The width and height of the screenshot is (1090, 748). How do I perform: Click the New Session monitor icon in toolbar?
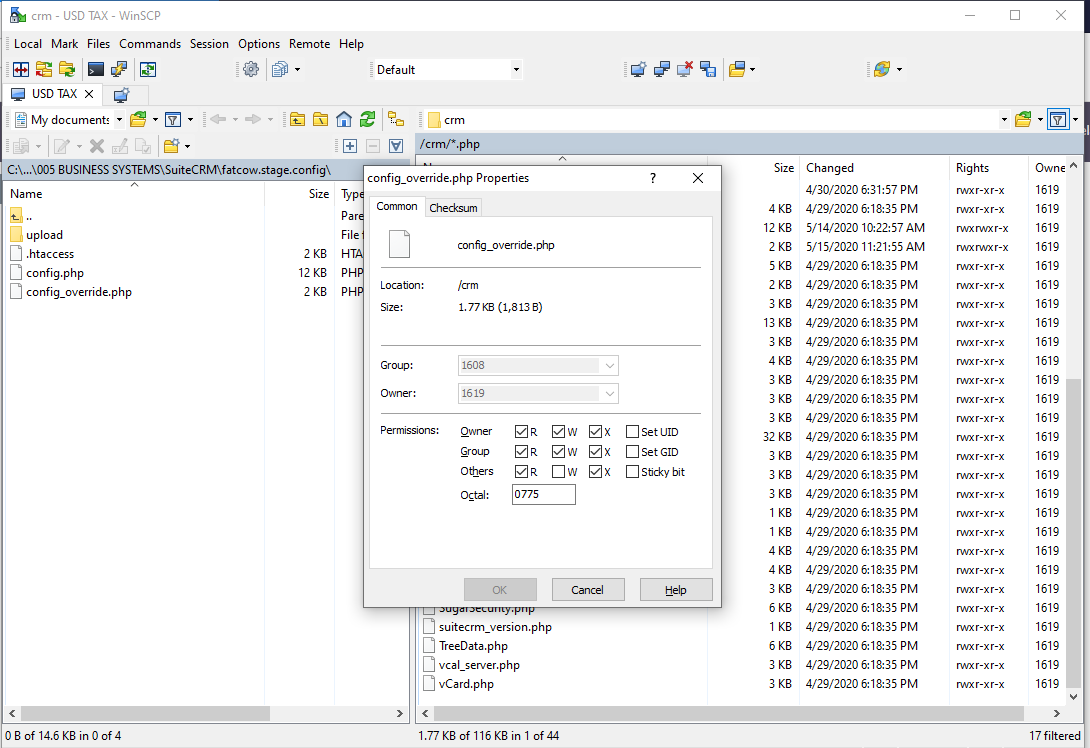point(638,70)
